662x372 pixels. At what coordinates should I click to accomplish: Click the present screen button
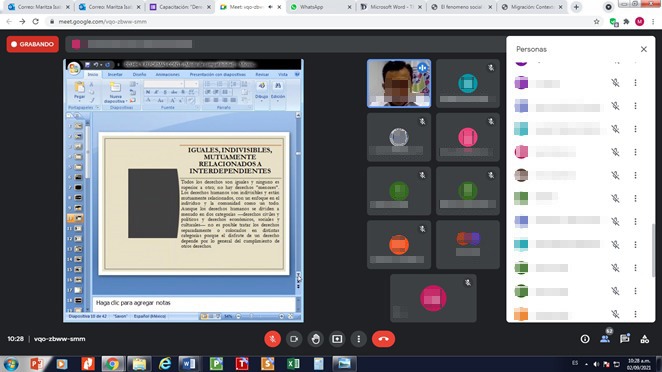337,339
